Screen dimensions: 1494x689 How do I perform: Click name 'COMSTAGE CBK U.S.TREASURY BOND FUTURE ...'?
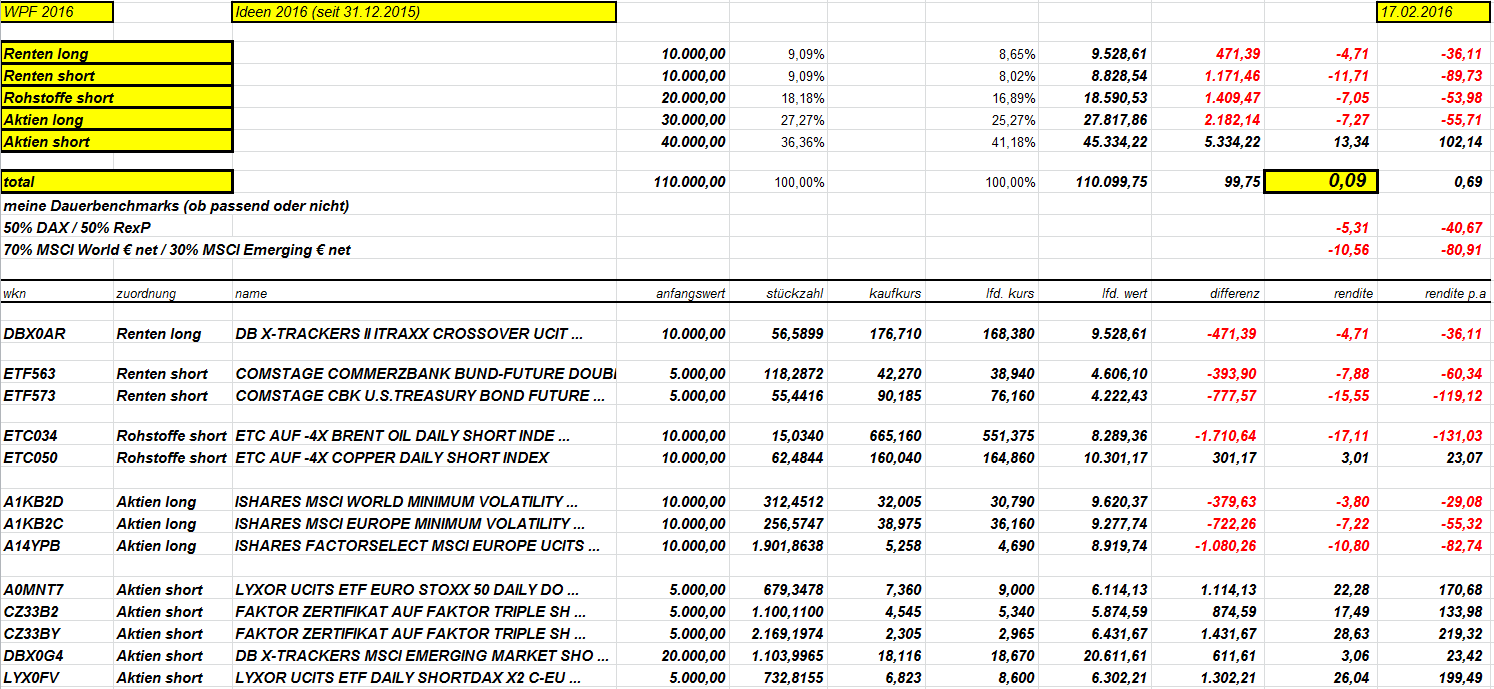point(421,396)
